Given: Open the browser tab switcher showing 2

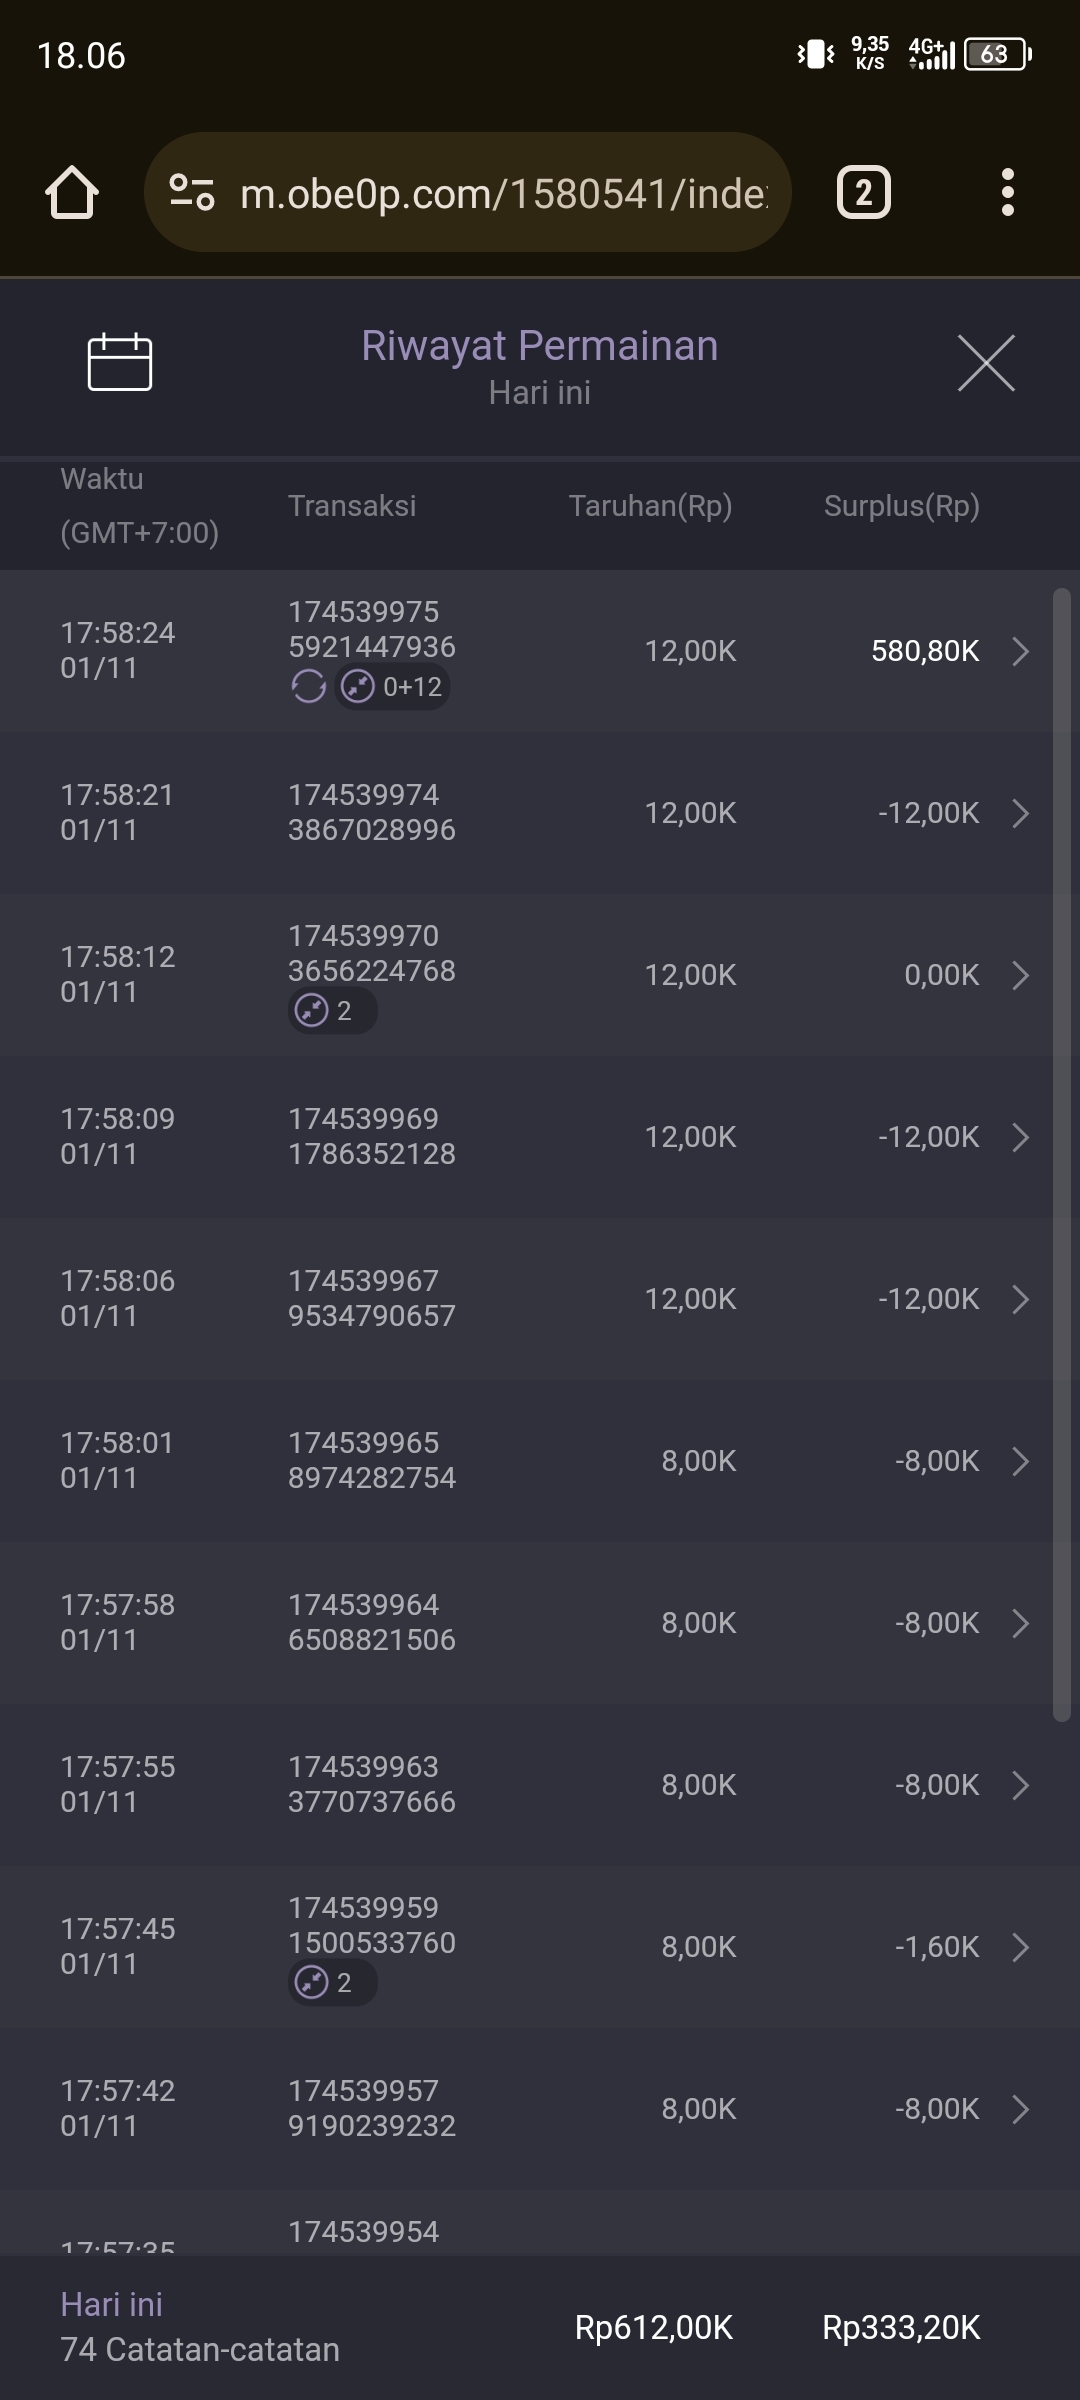Looking at the screenshot, I should point(863,192).
